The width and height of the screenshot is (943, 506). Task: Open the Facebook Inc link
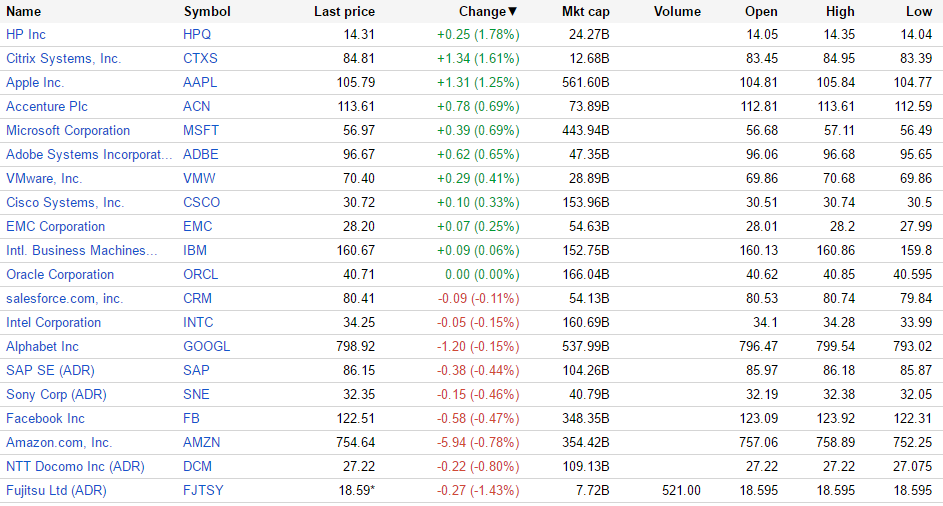point(45,418)
